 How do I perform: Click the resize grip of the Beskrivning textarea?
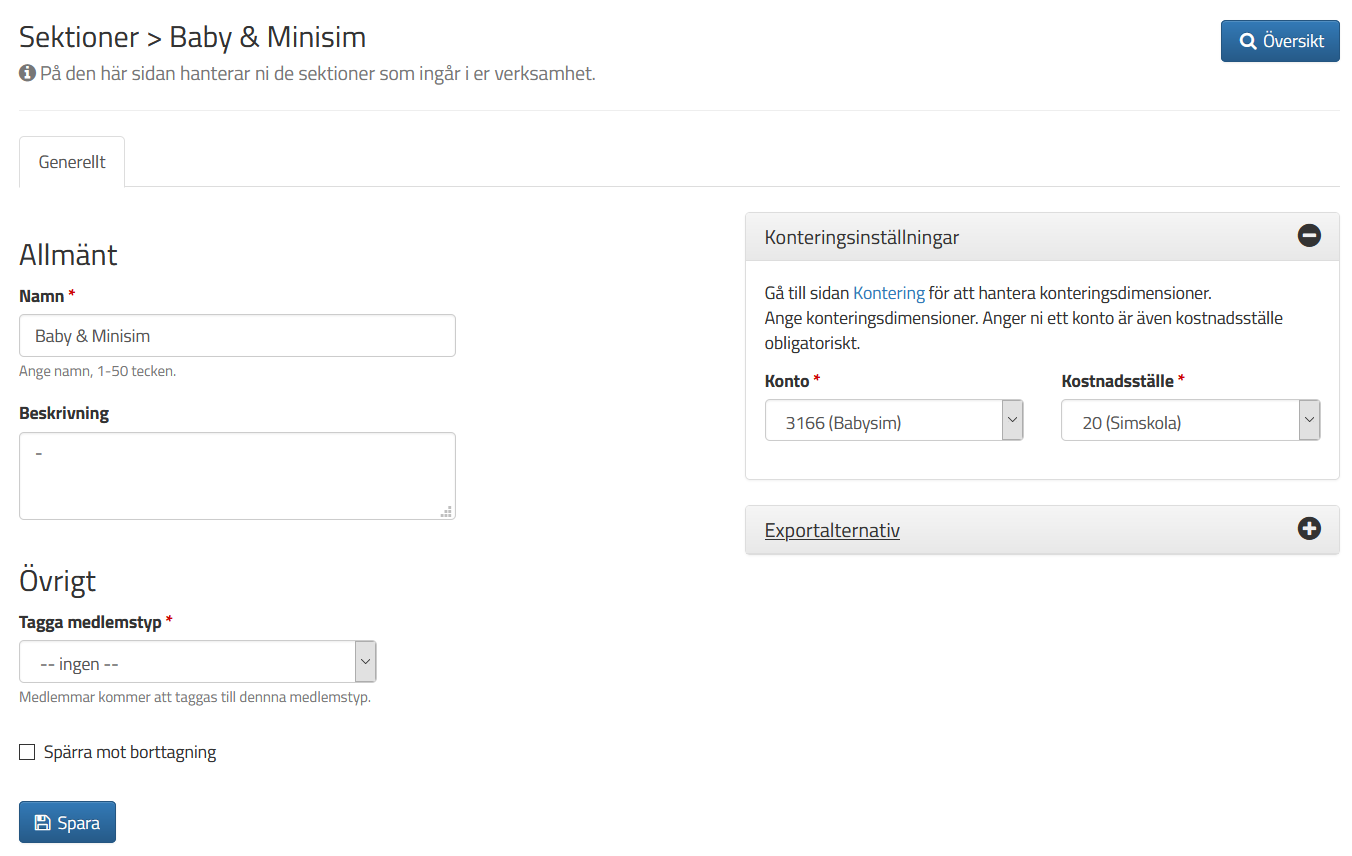click(x=446, y=511)
